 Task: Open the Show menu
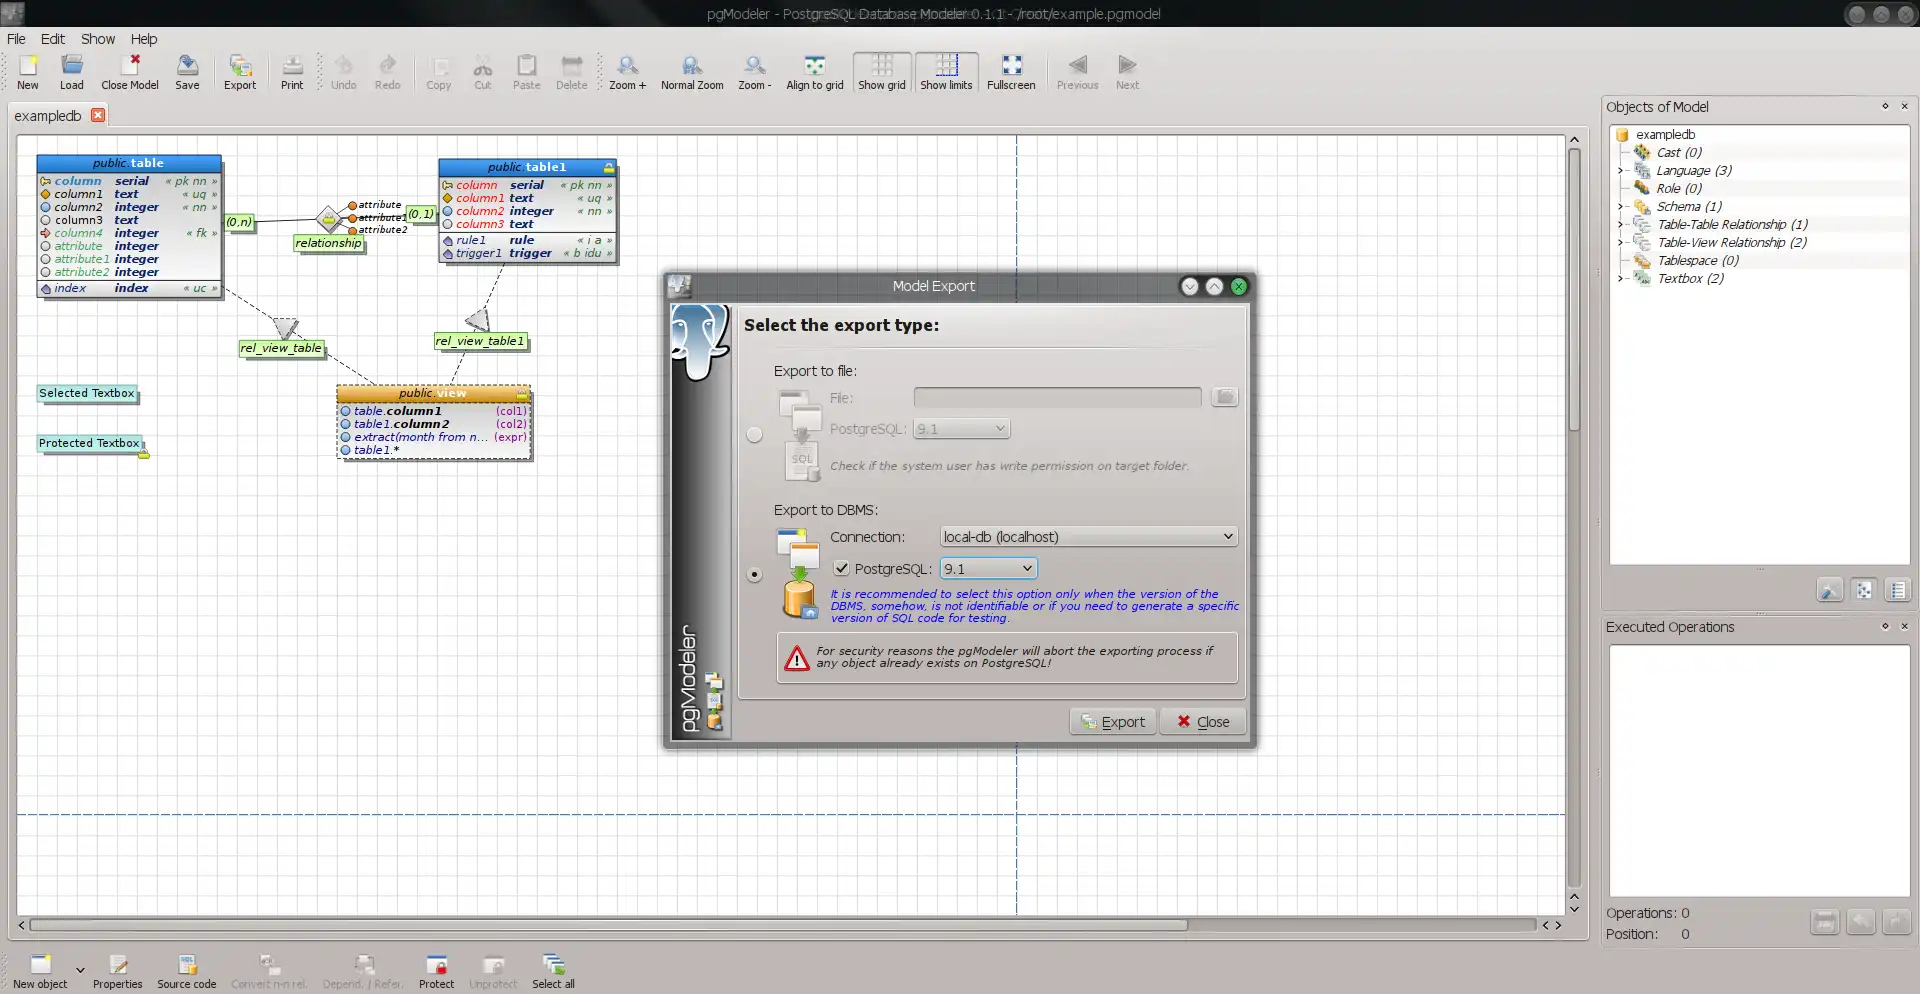[x=98, y=39]
